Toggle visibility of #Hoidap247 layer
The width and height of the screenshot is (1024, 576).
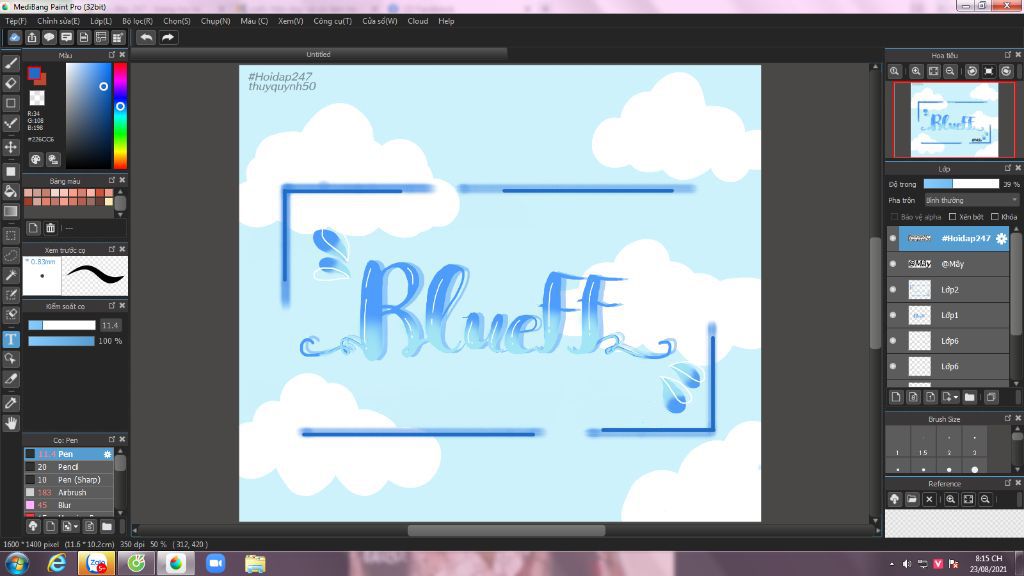tap(893, 238)
